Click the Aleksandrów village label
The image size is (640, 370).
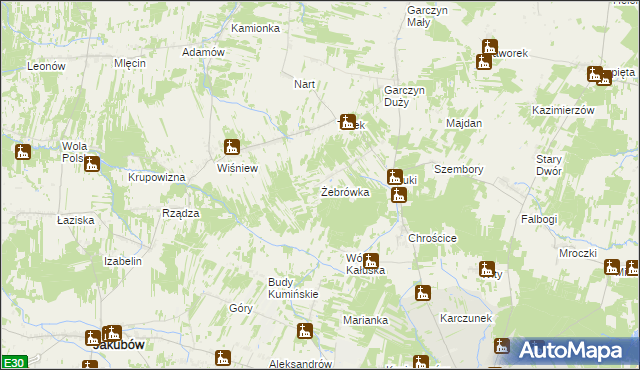click(x=301, y=364)
